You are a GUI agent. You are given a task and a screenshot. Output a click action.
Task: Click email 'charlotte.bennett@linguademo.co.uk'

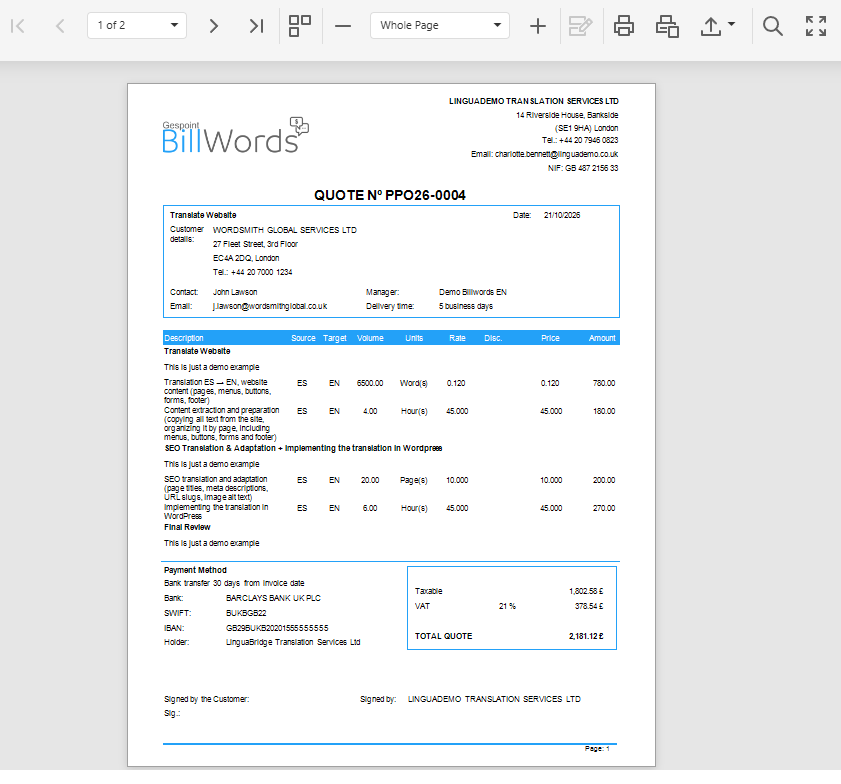coord(556,154)
